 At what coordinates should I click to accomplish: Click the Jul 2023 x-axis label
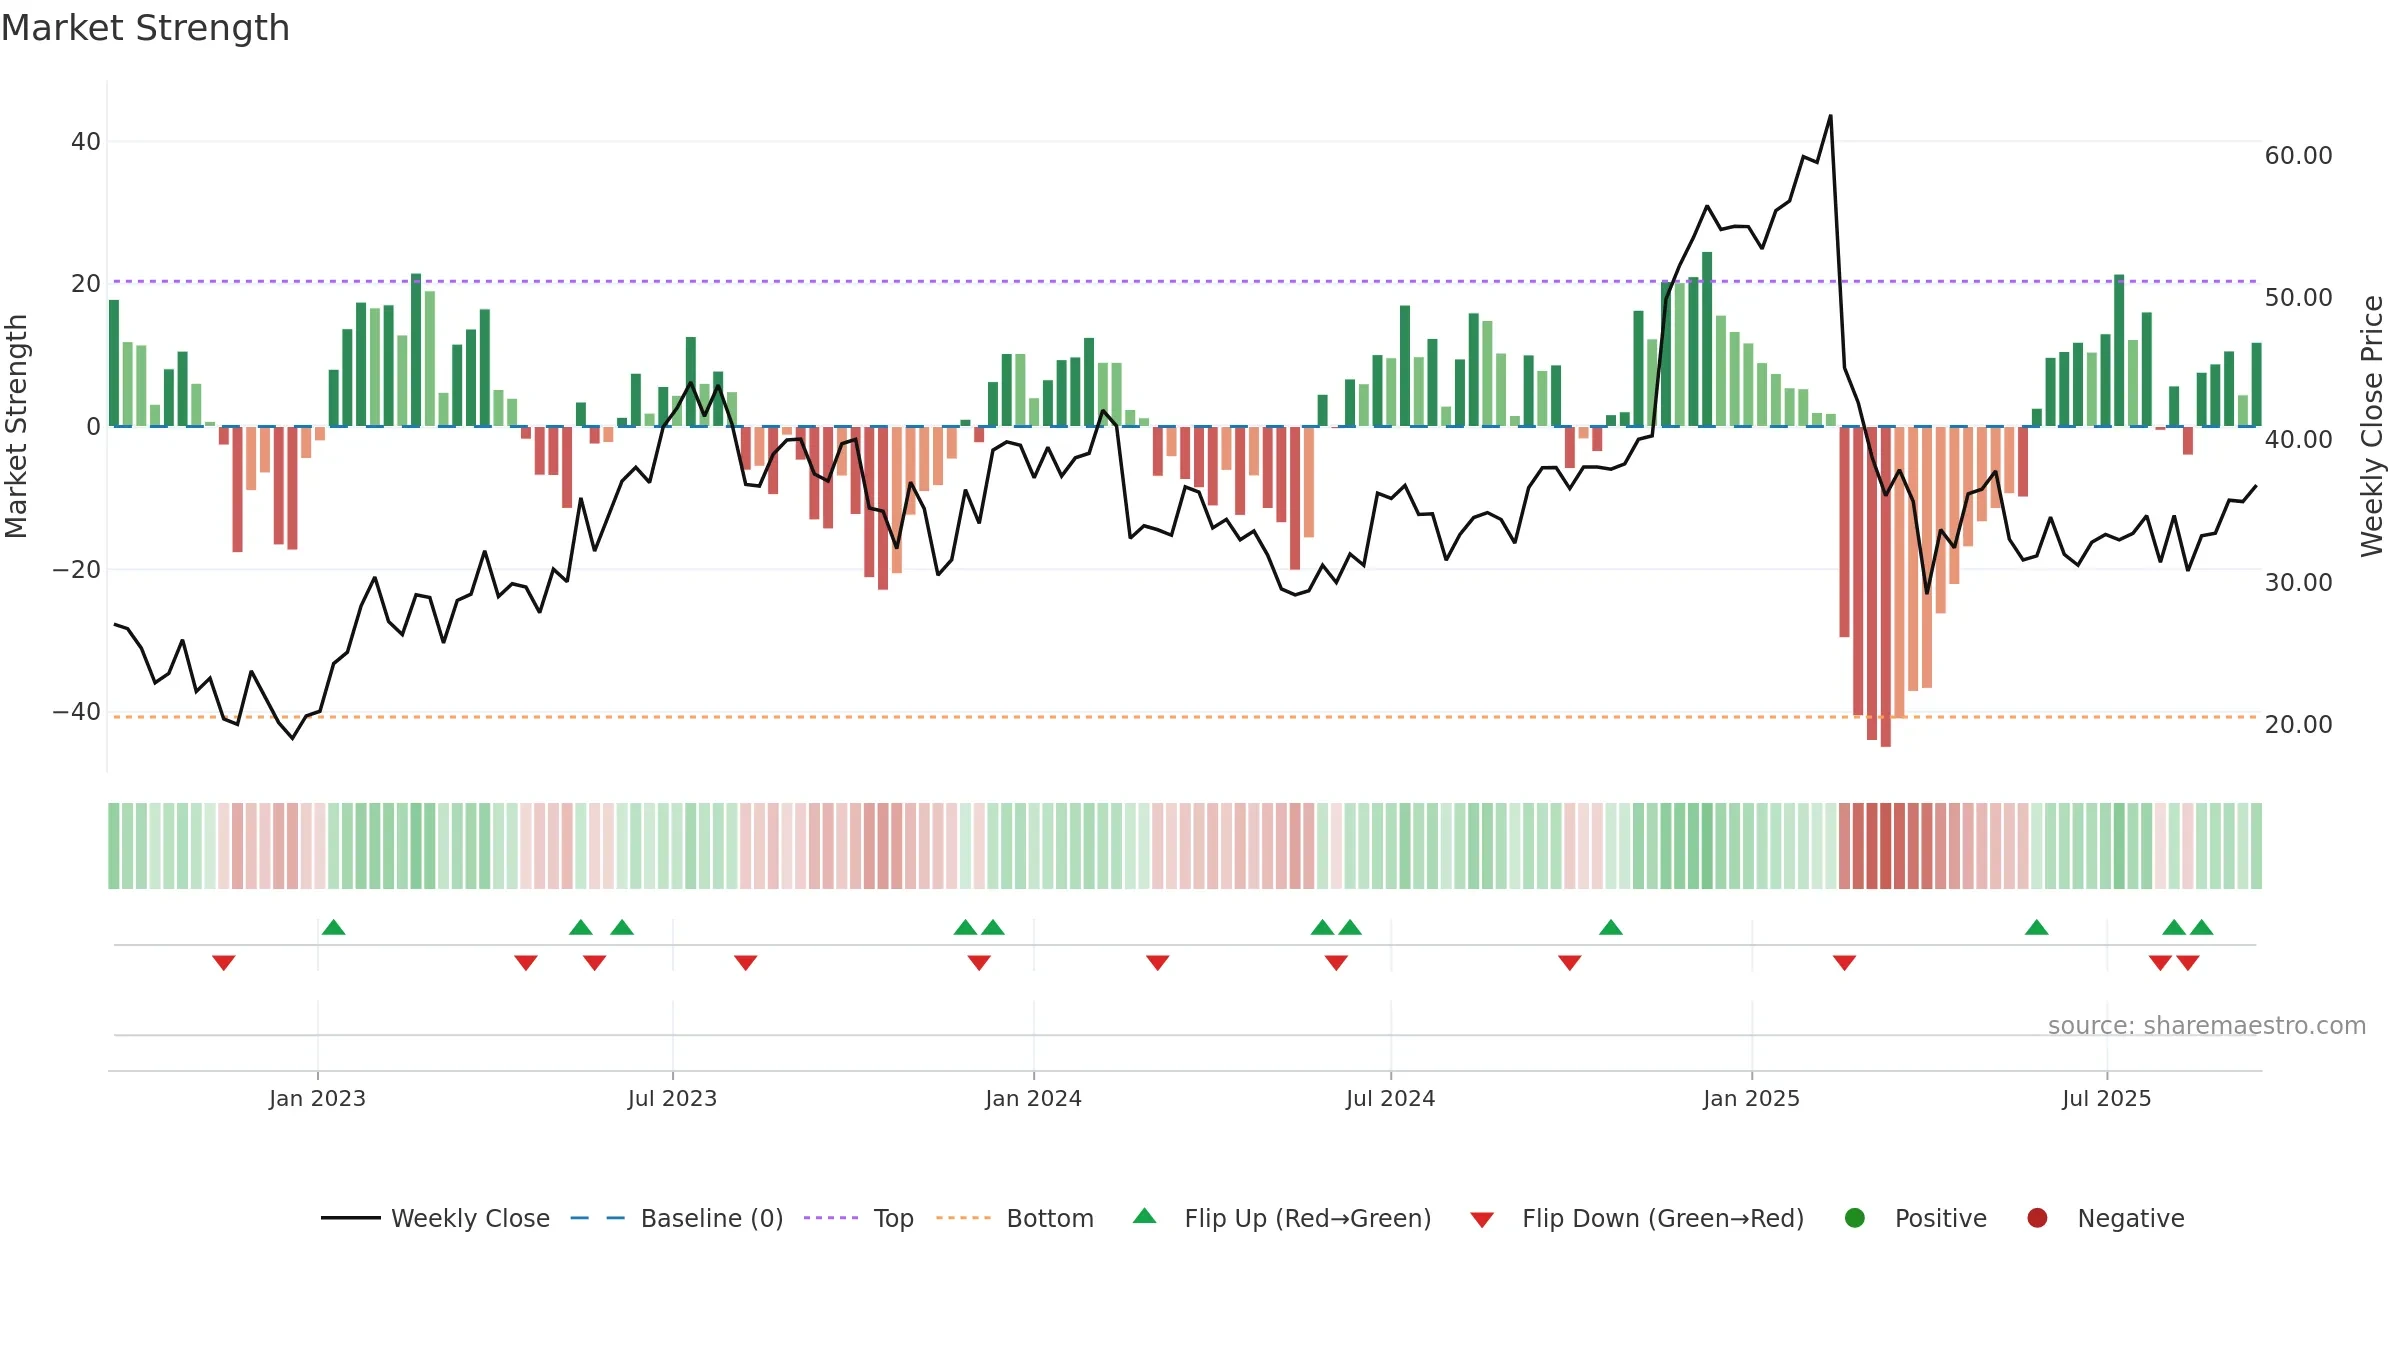pyautogui.click(x=672, y=1098)
